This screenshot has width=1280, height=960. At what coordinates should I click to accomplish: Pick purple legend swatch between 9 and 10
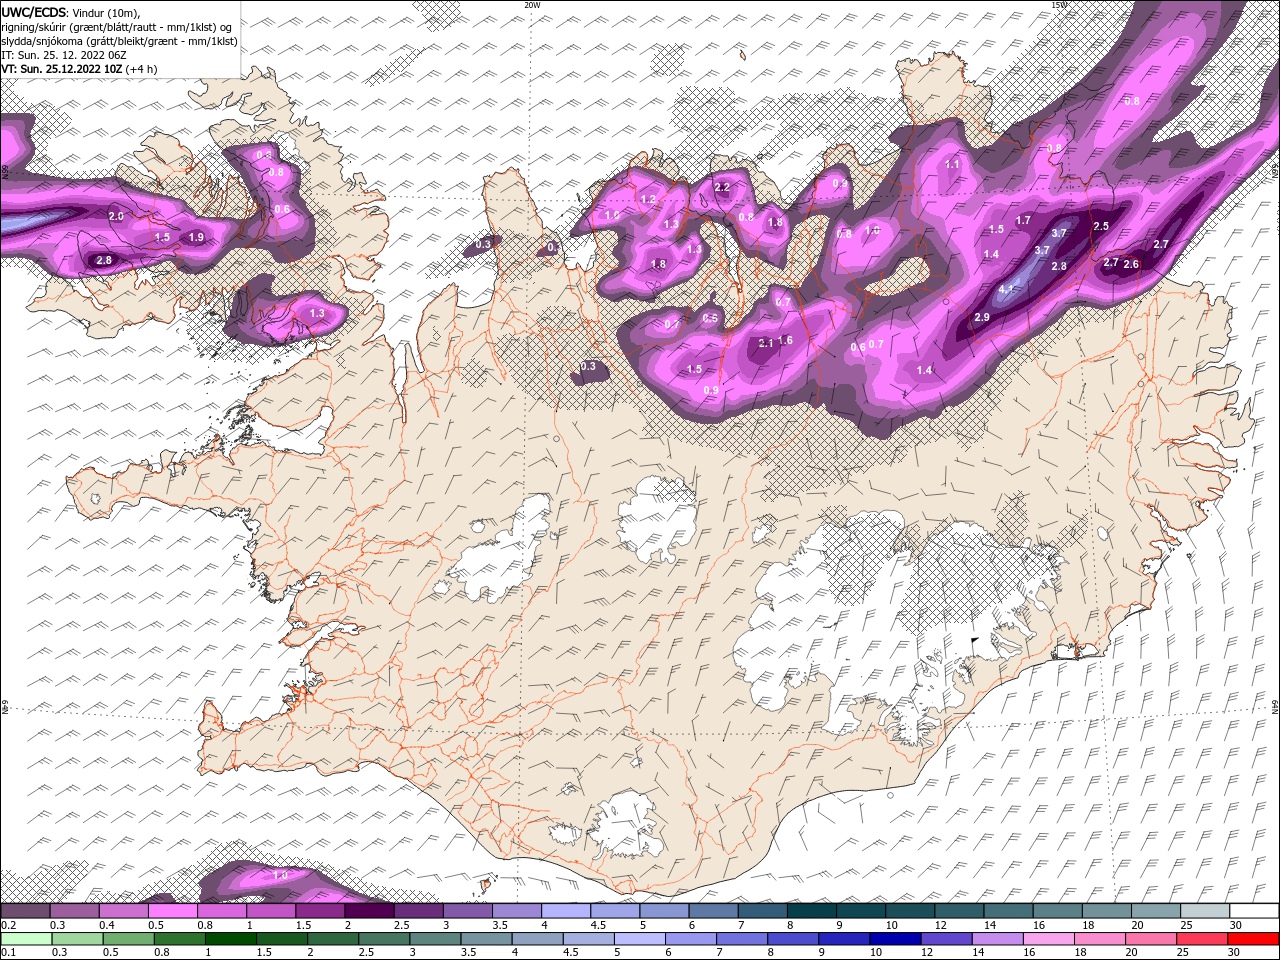click(x=860, y=911)
